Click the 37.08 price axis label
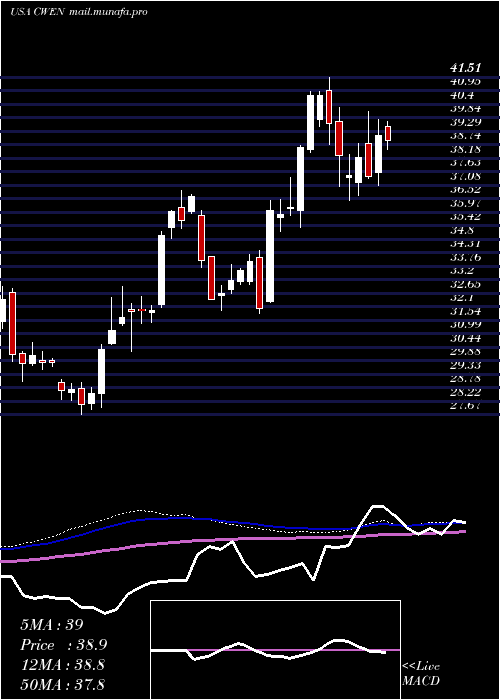This screenshot has width=500, height=700. click(466, 176)
